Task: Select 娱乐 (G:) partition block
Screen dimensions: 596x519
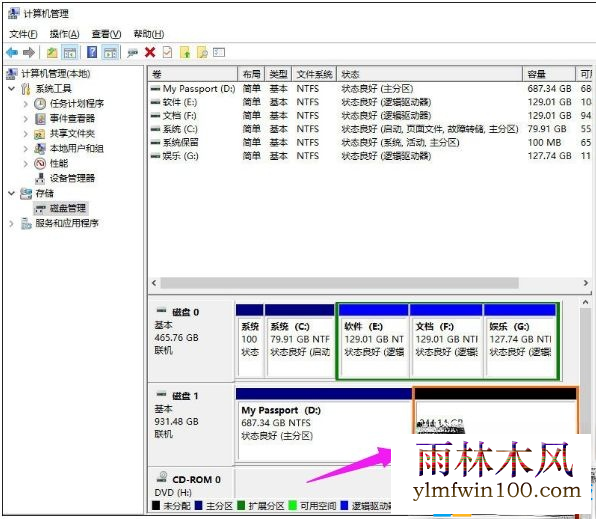Action: 520,341
